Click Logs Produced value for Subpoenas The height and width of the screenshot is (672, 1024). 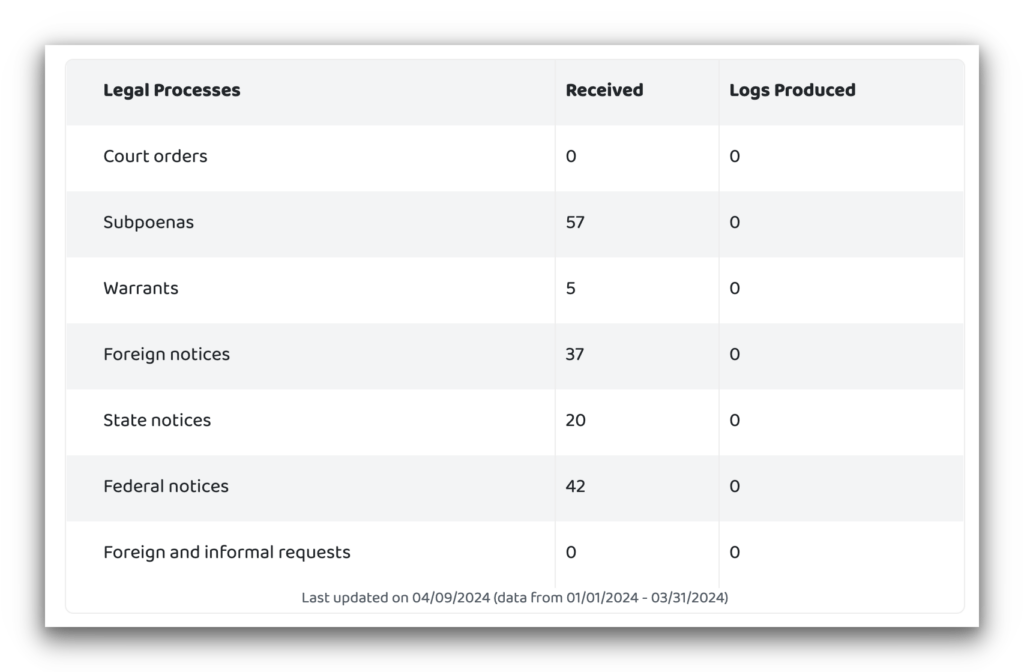coord(735,222)
